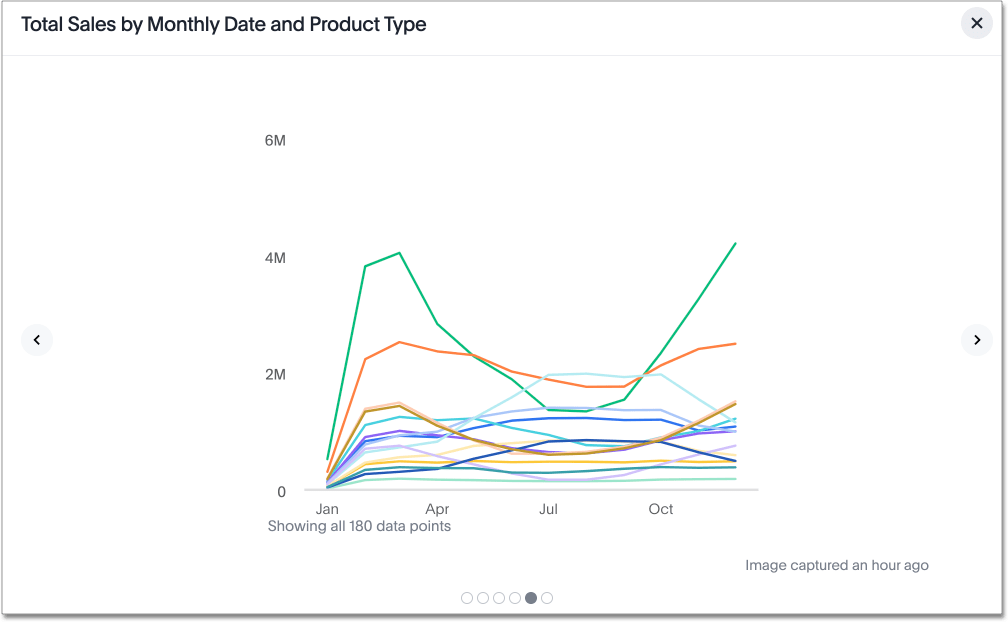Click the Oct x-axis label
1008x622 pixels.
click(x=661, y=509)
